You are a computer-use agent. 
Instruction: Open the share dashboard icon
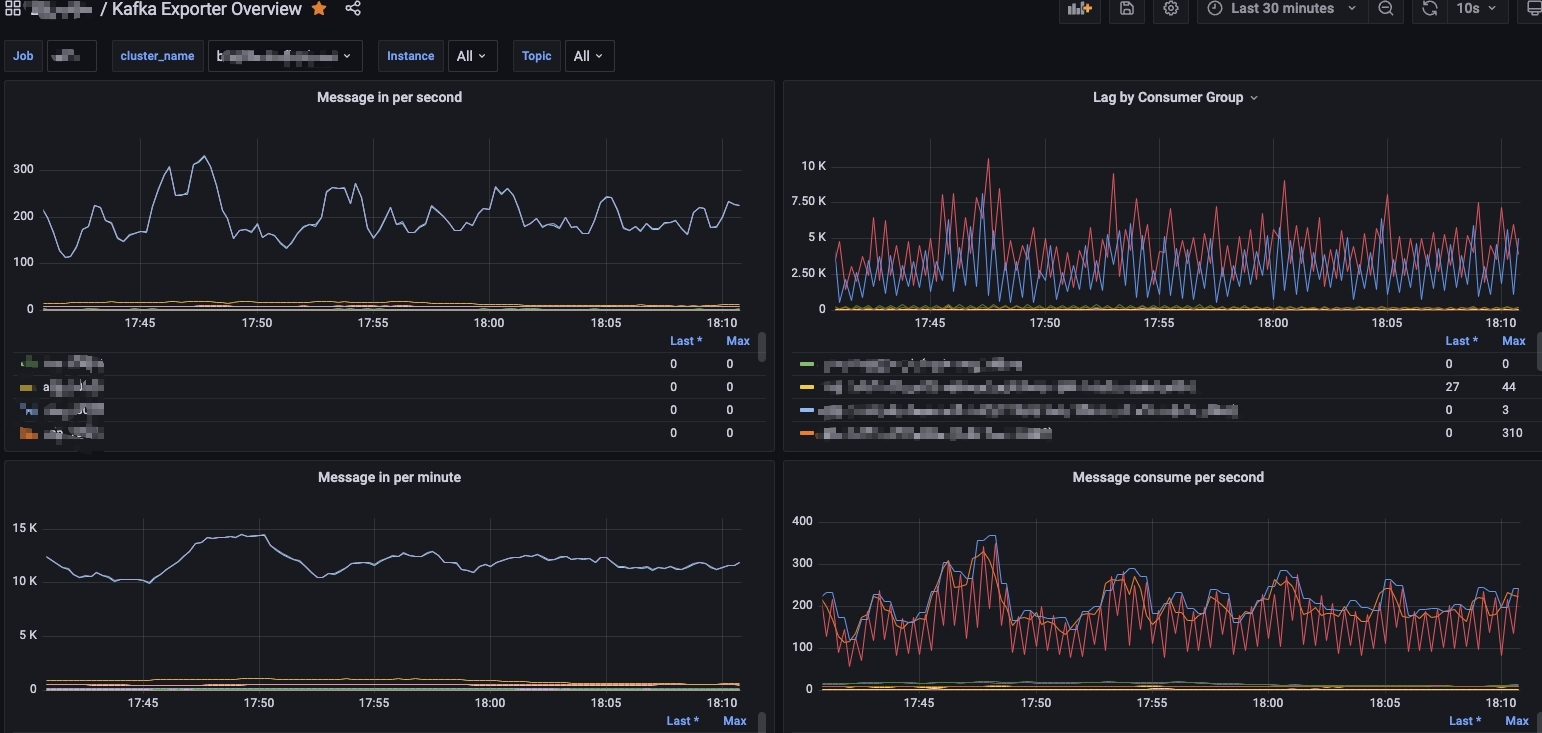(x=353, y=9)
